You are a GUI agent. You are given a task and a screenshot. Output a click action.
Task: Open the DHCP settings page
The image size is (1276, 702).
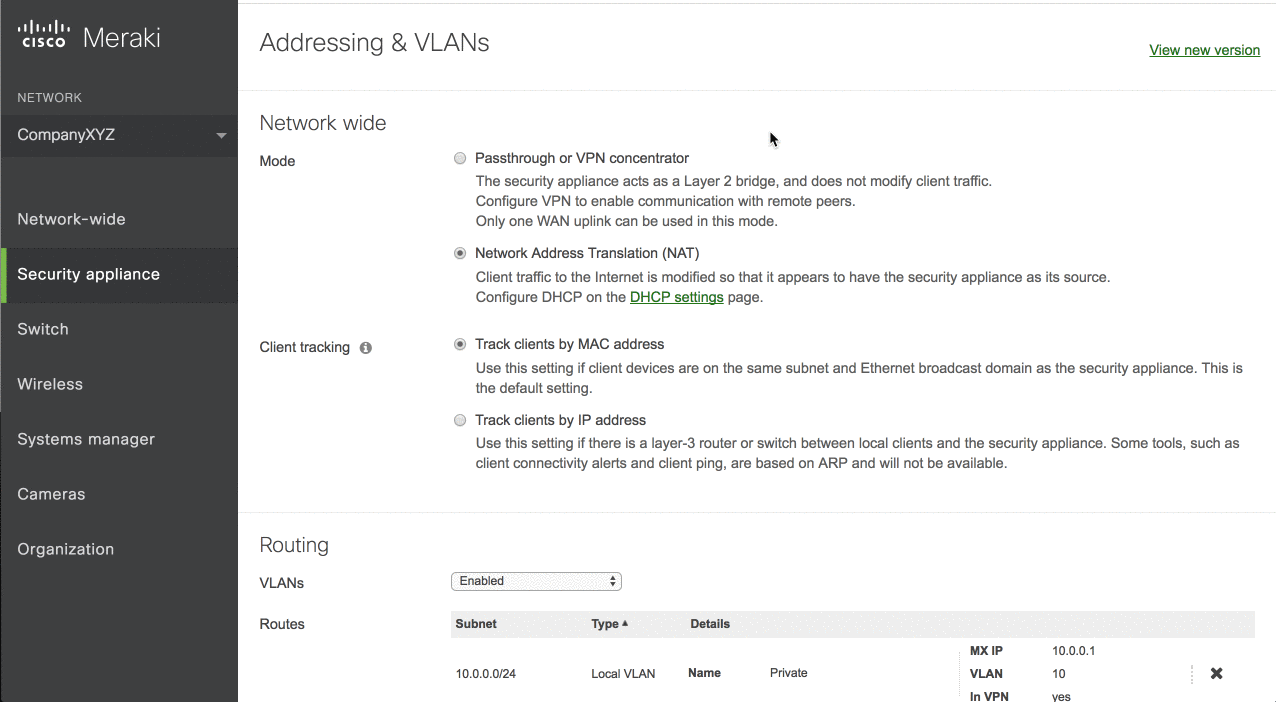(x=676, y=296)
